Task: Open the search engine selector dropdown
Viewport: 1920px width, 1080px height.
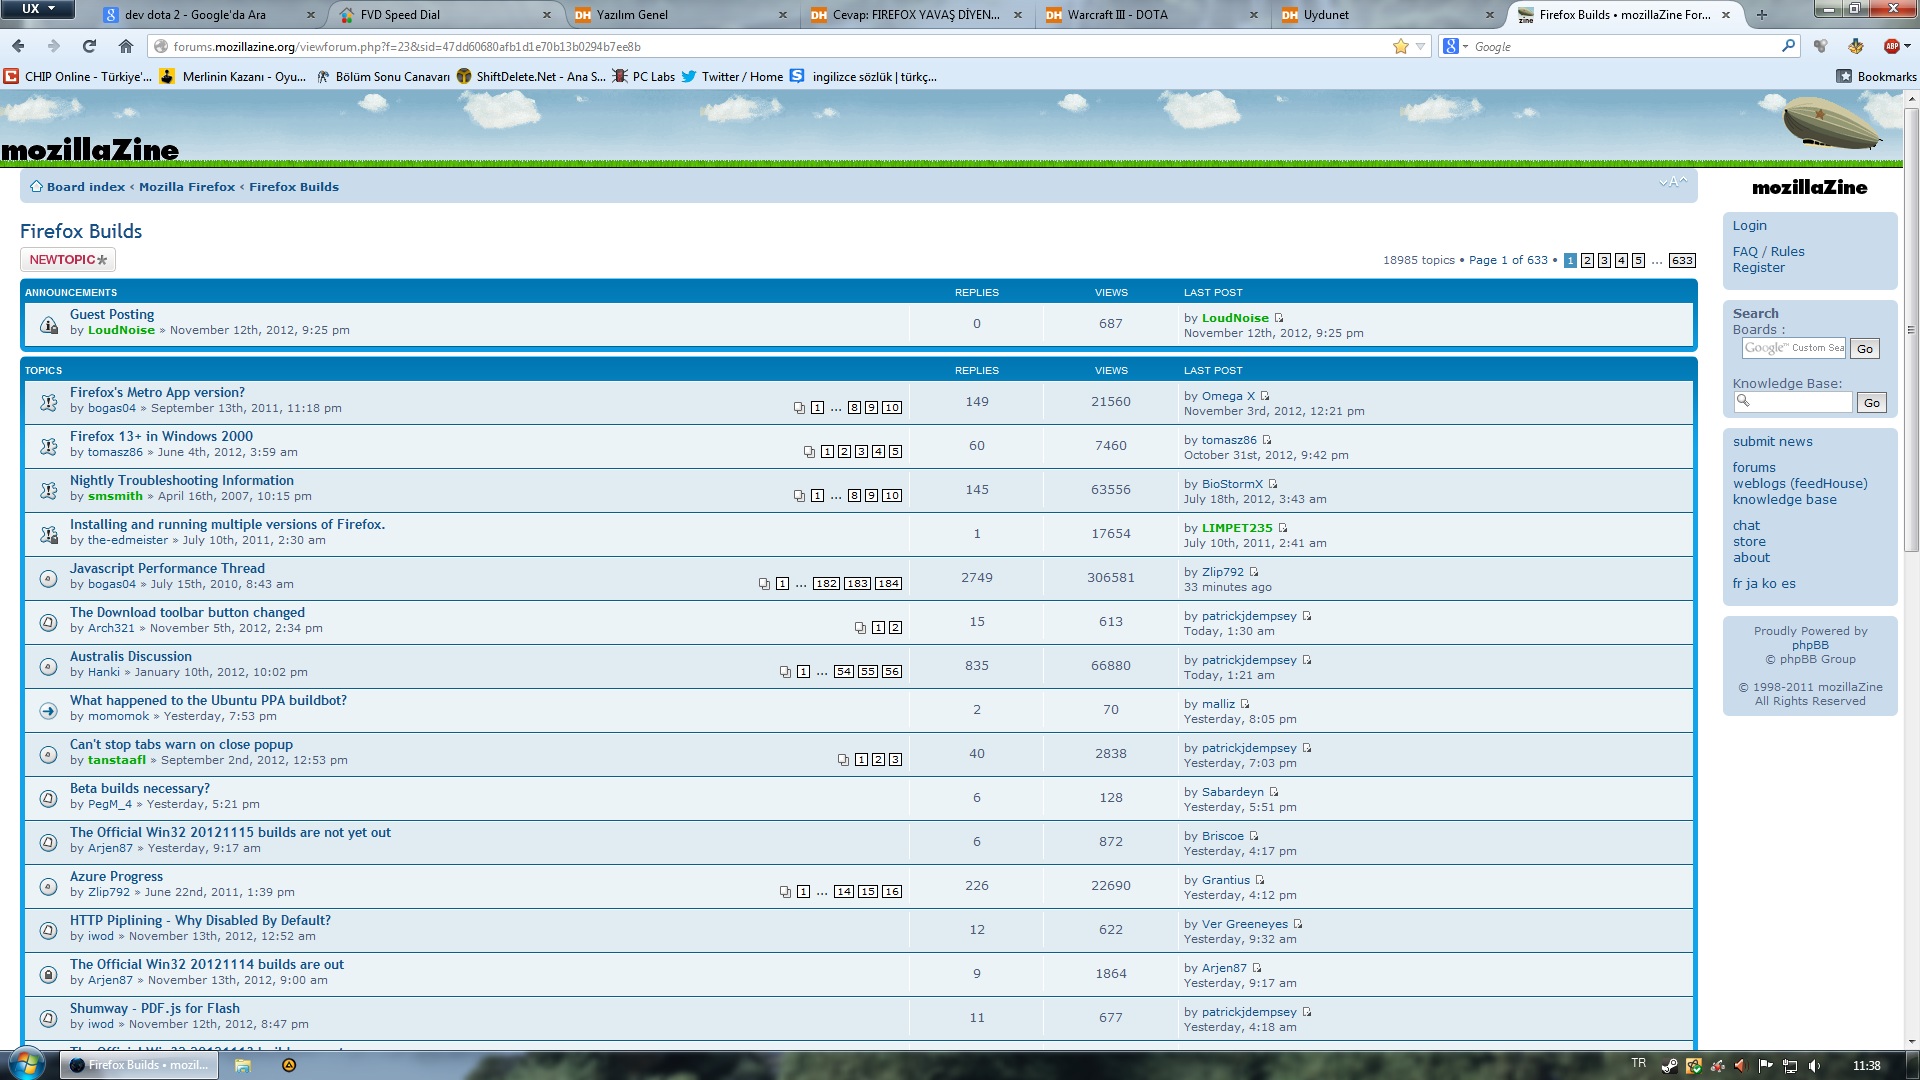Action: [x=1455, y=46]
